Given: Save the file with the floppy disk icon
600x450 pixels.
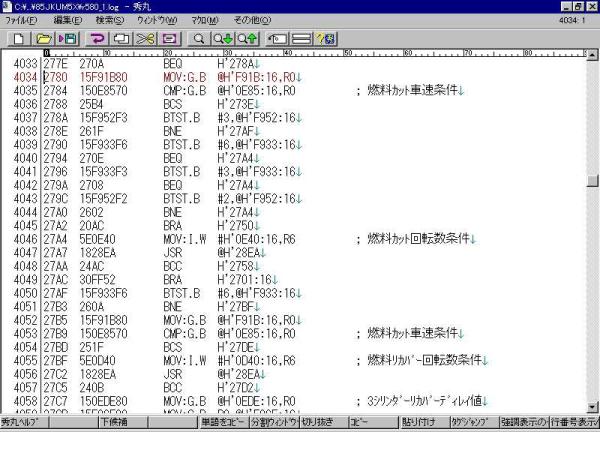Looking at the screenshot, I should (x=68, y=39).
